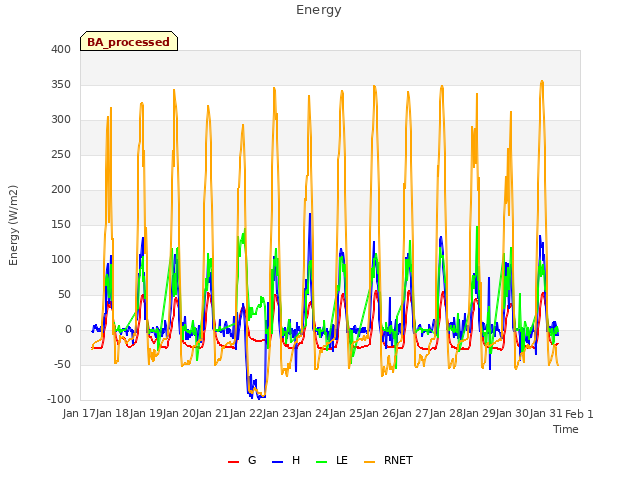
Task: Toggle the H series legend entry
Action: [286, 460]
